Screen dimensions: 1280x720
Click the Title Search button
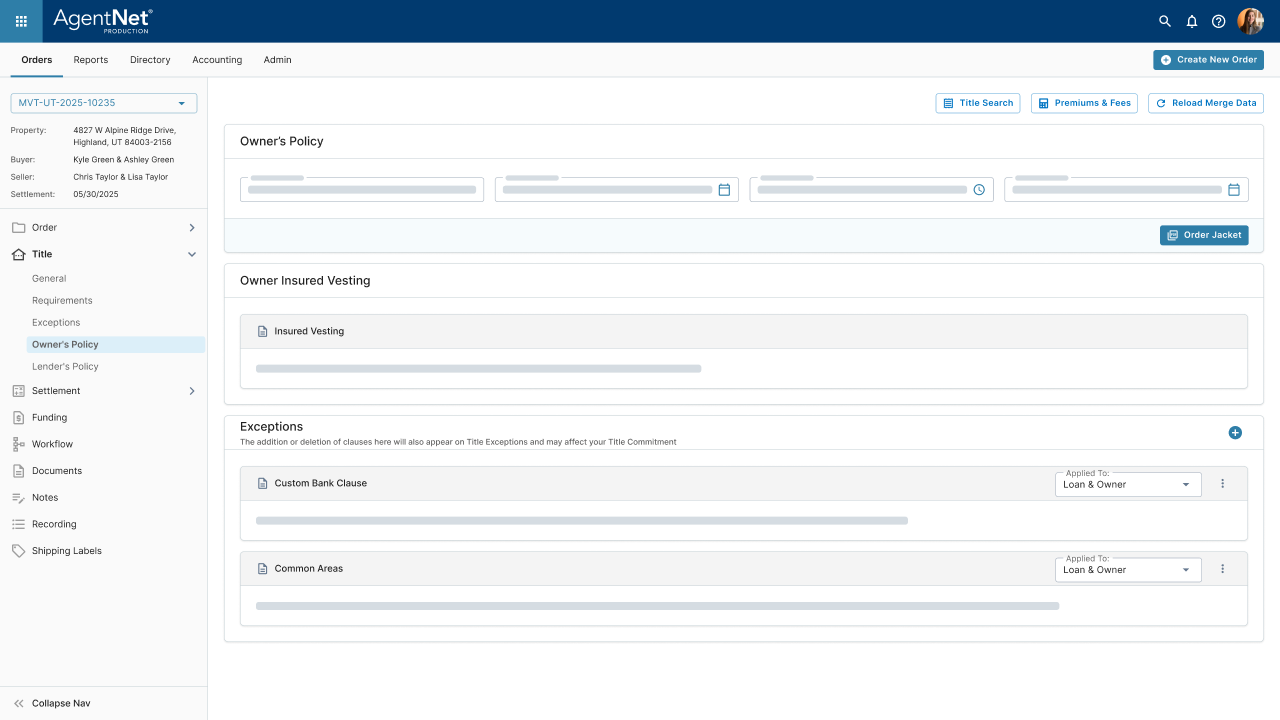click(976, 103)
